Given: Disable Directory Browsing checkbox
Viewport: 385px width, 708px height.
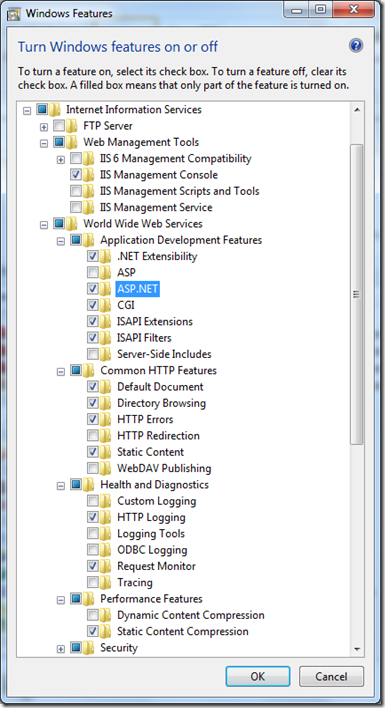Looking at the screenshot, I should (x=93, y=403).
